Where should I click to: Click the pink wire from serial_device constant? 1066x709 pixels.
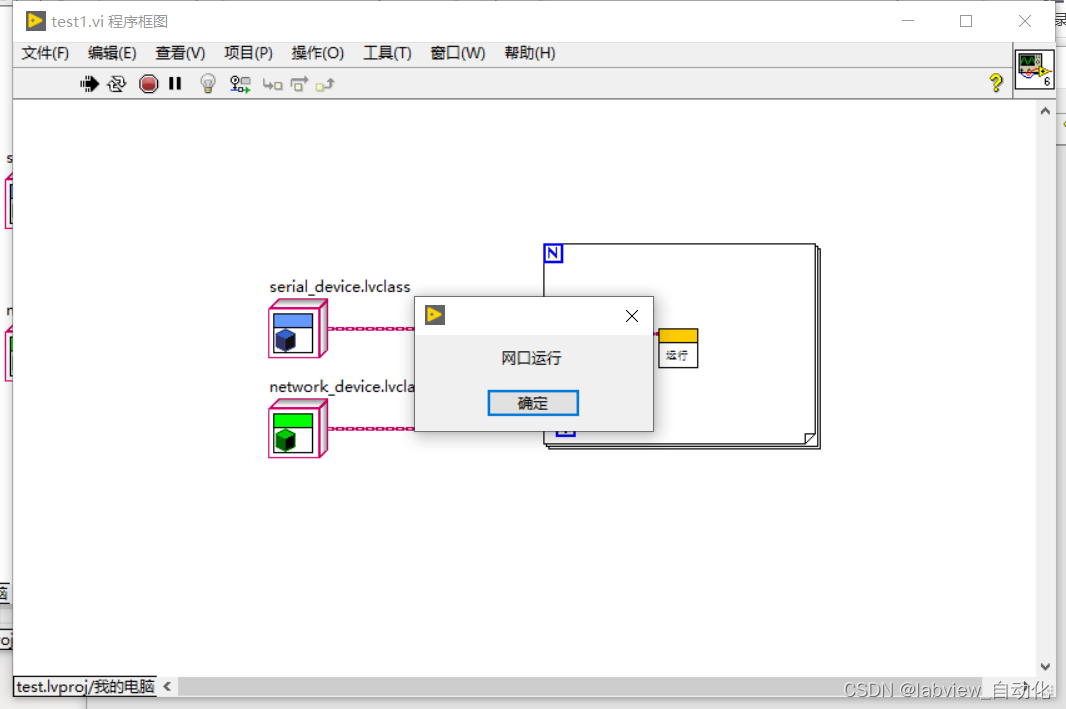tap(371, 328)
